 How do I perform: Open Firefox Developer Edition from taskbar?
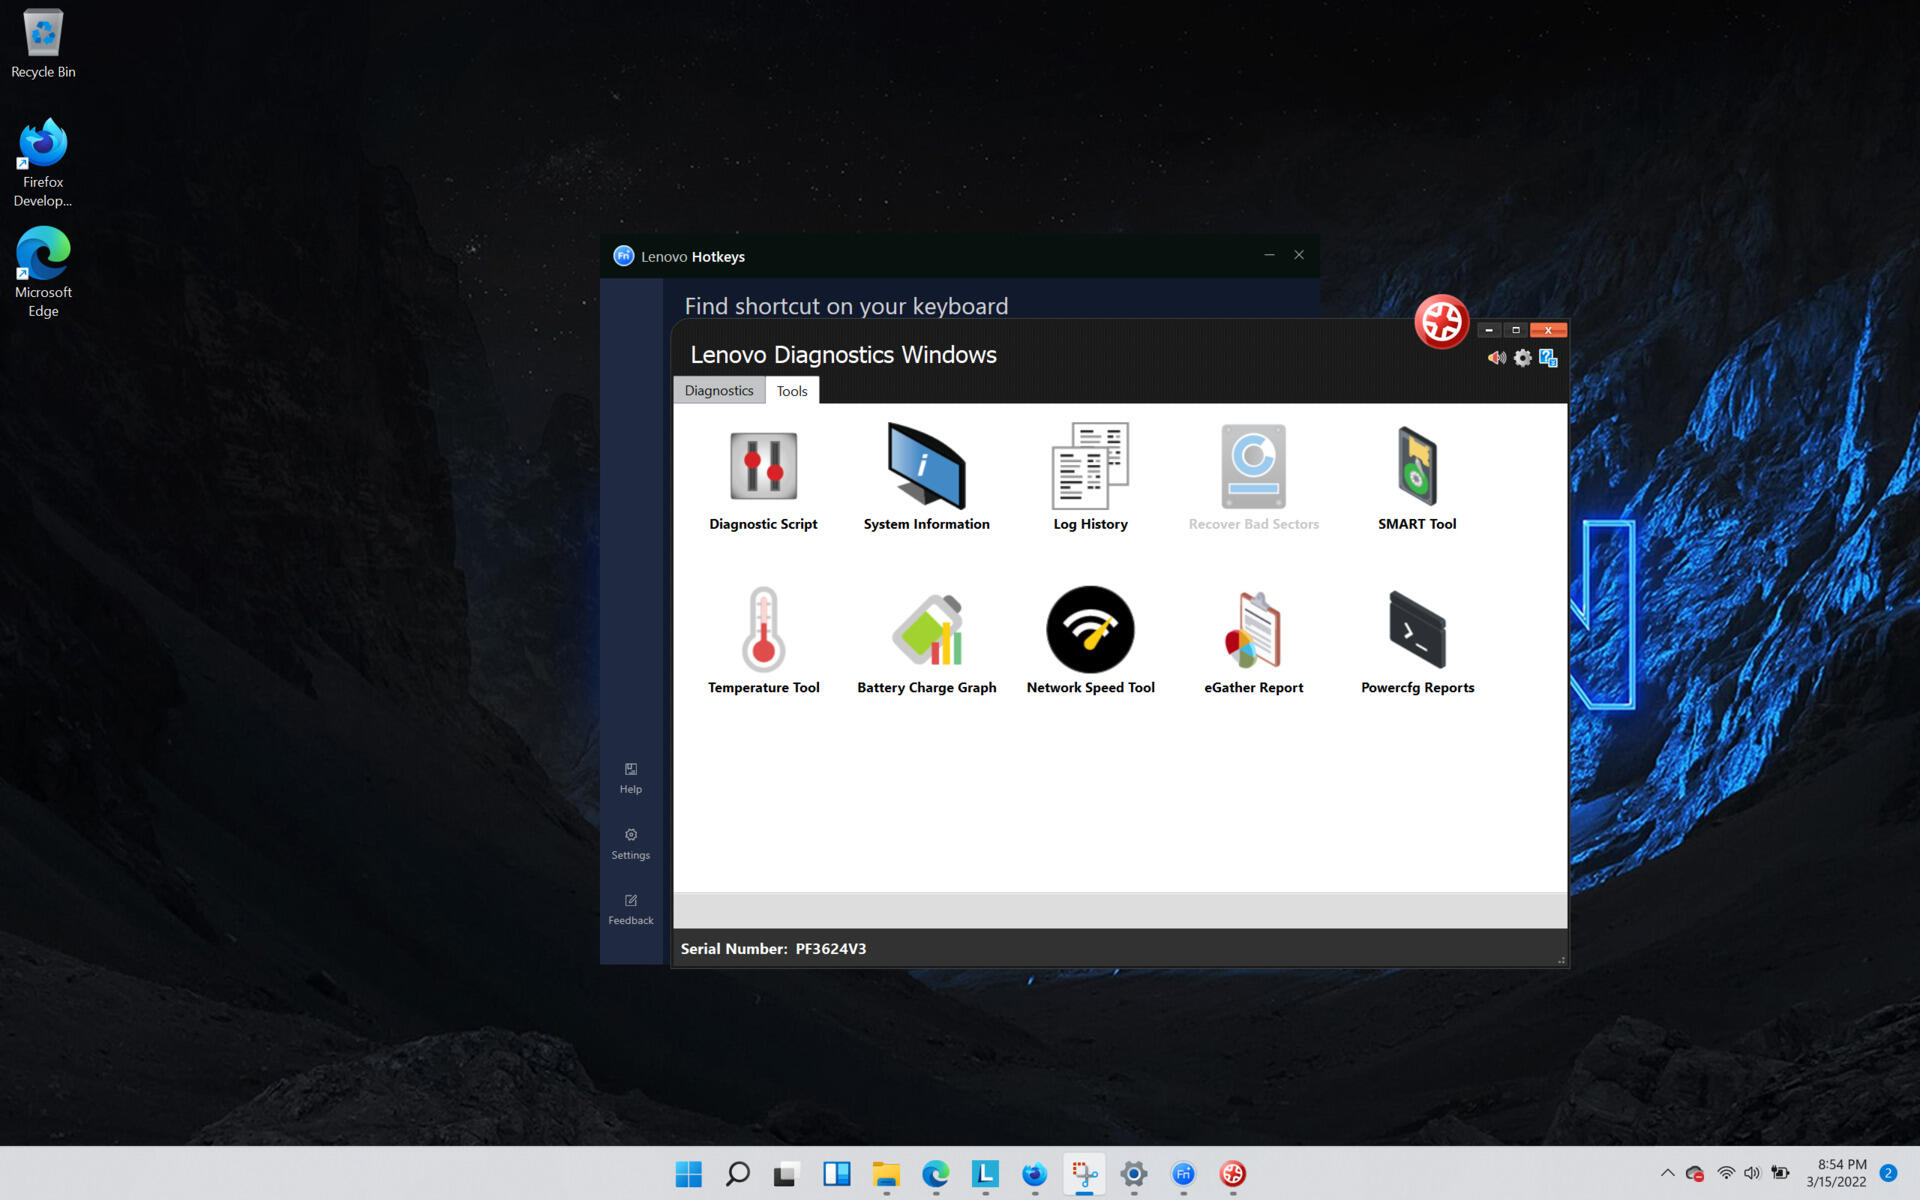1034,1174
